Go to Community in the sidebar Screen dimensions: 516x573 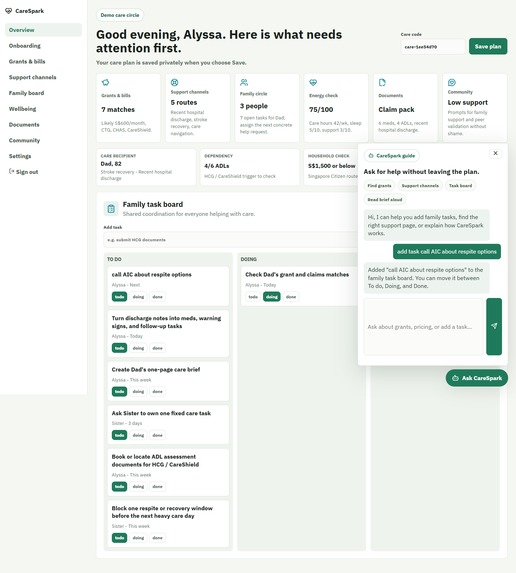[43, 140]
